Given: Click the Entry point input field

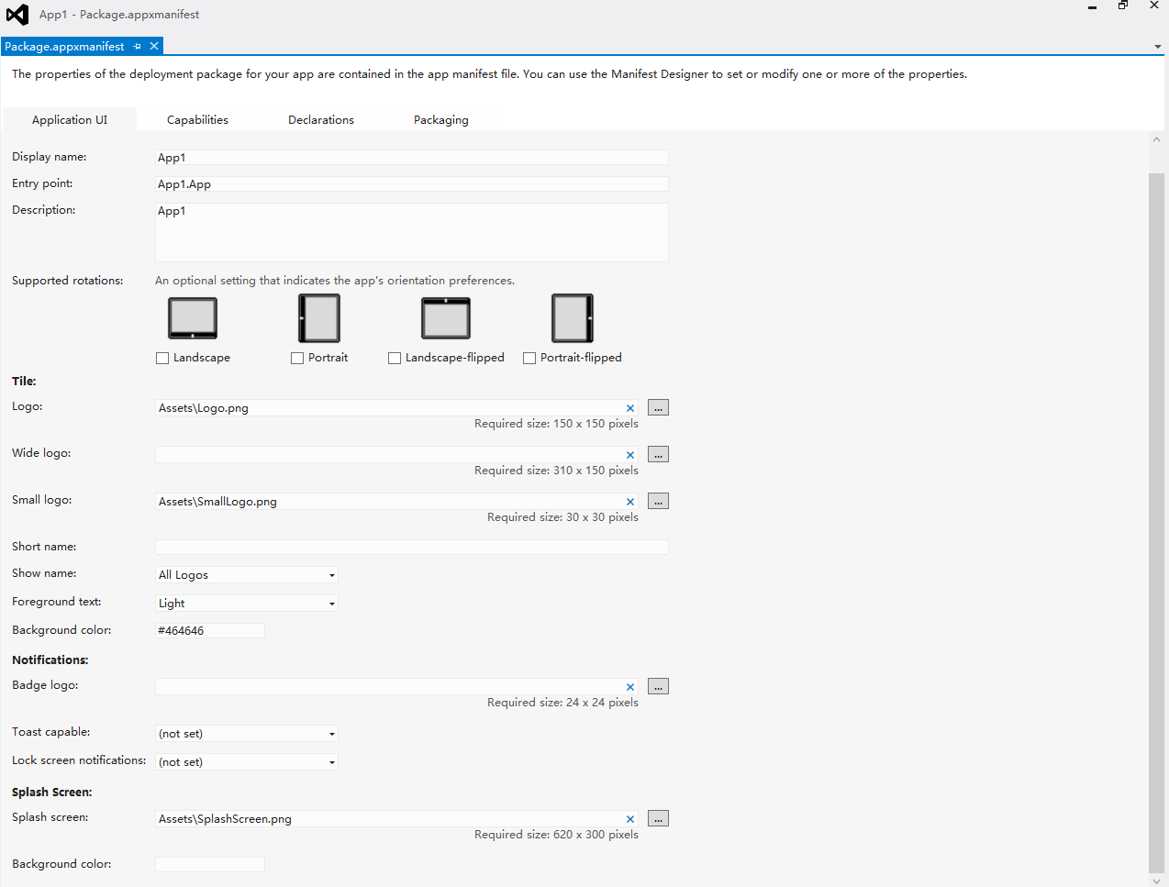Looking at the screenshot, I should point(412,184).
